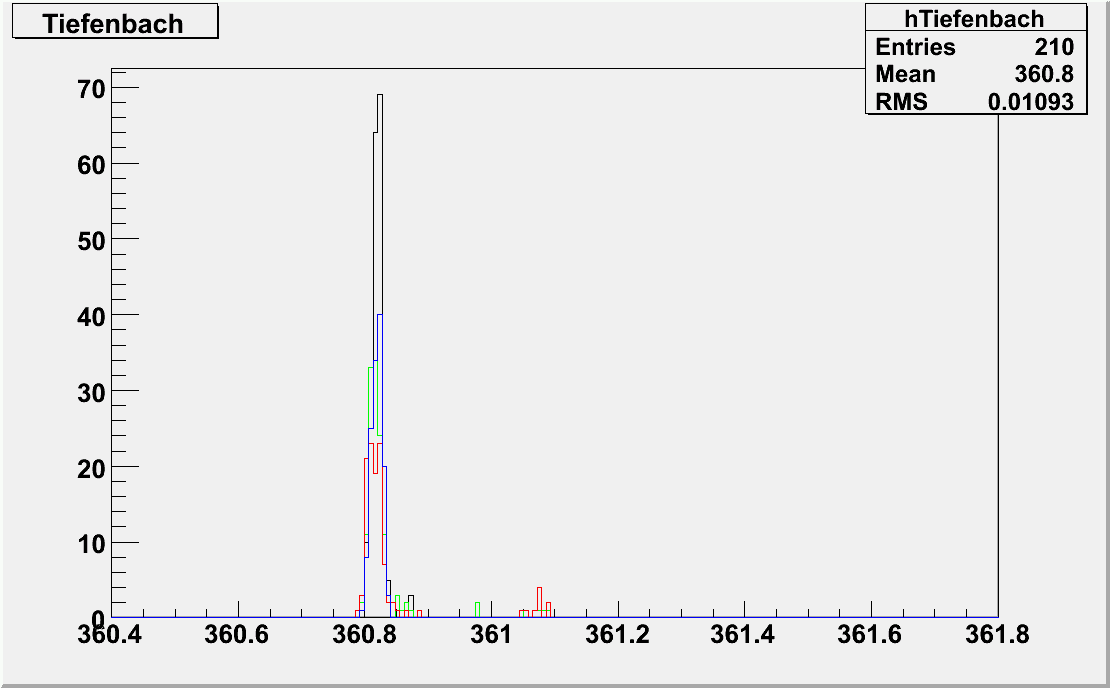Screen dimensions: 1110x688
Task: Click the y-axis label 50
Action: click(x=91, y=240)
